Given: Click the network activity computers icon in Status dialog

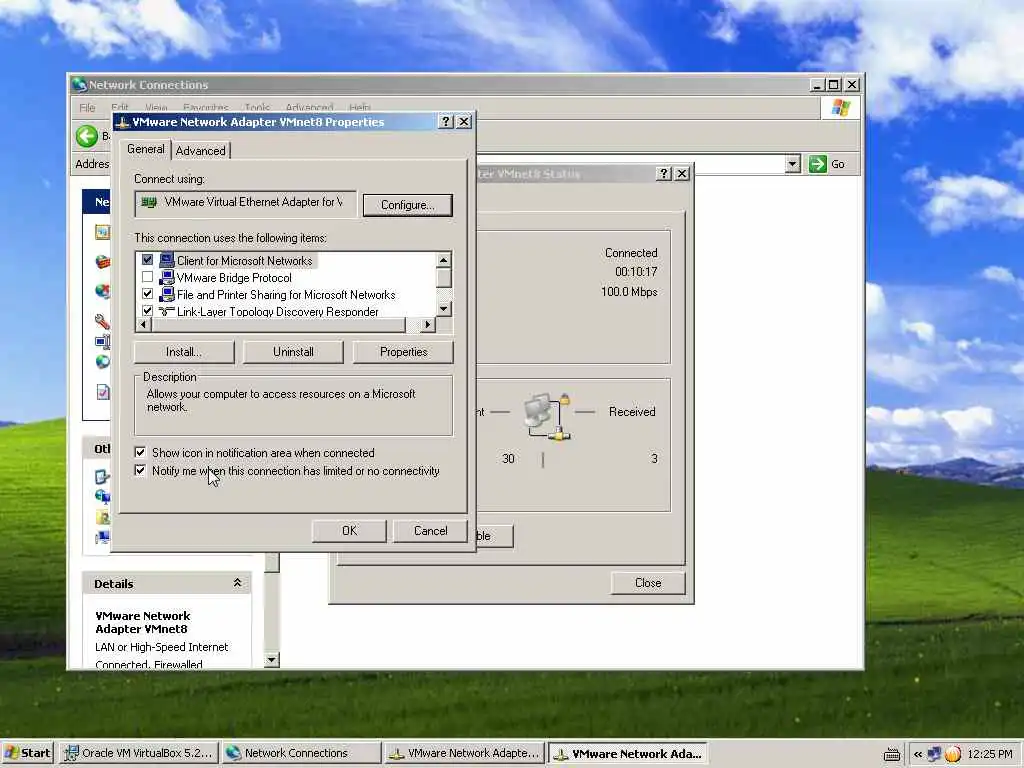Looking at the screenshot, I should (547, 416).
